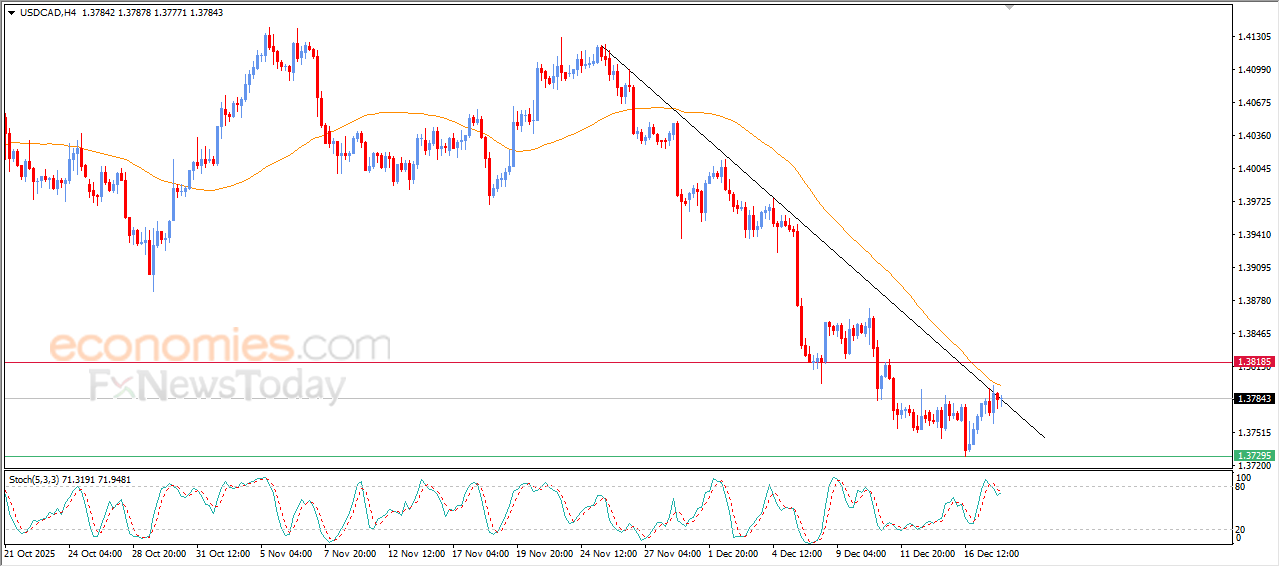Click the 7 Nov 20:00 time label
This screenshot has width=1280, height=567.
[x=351, y=552]
